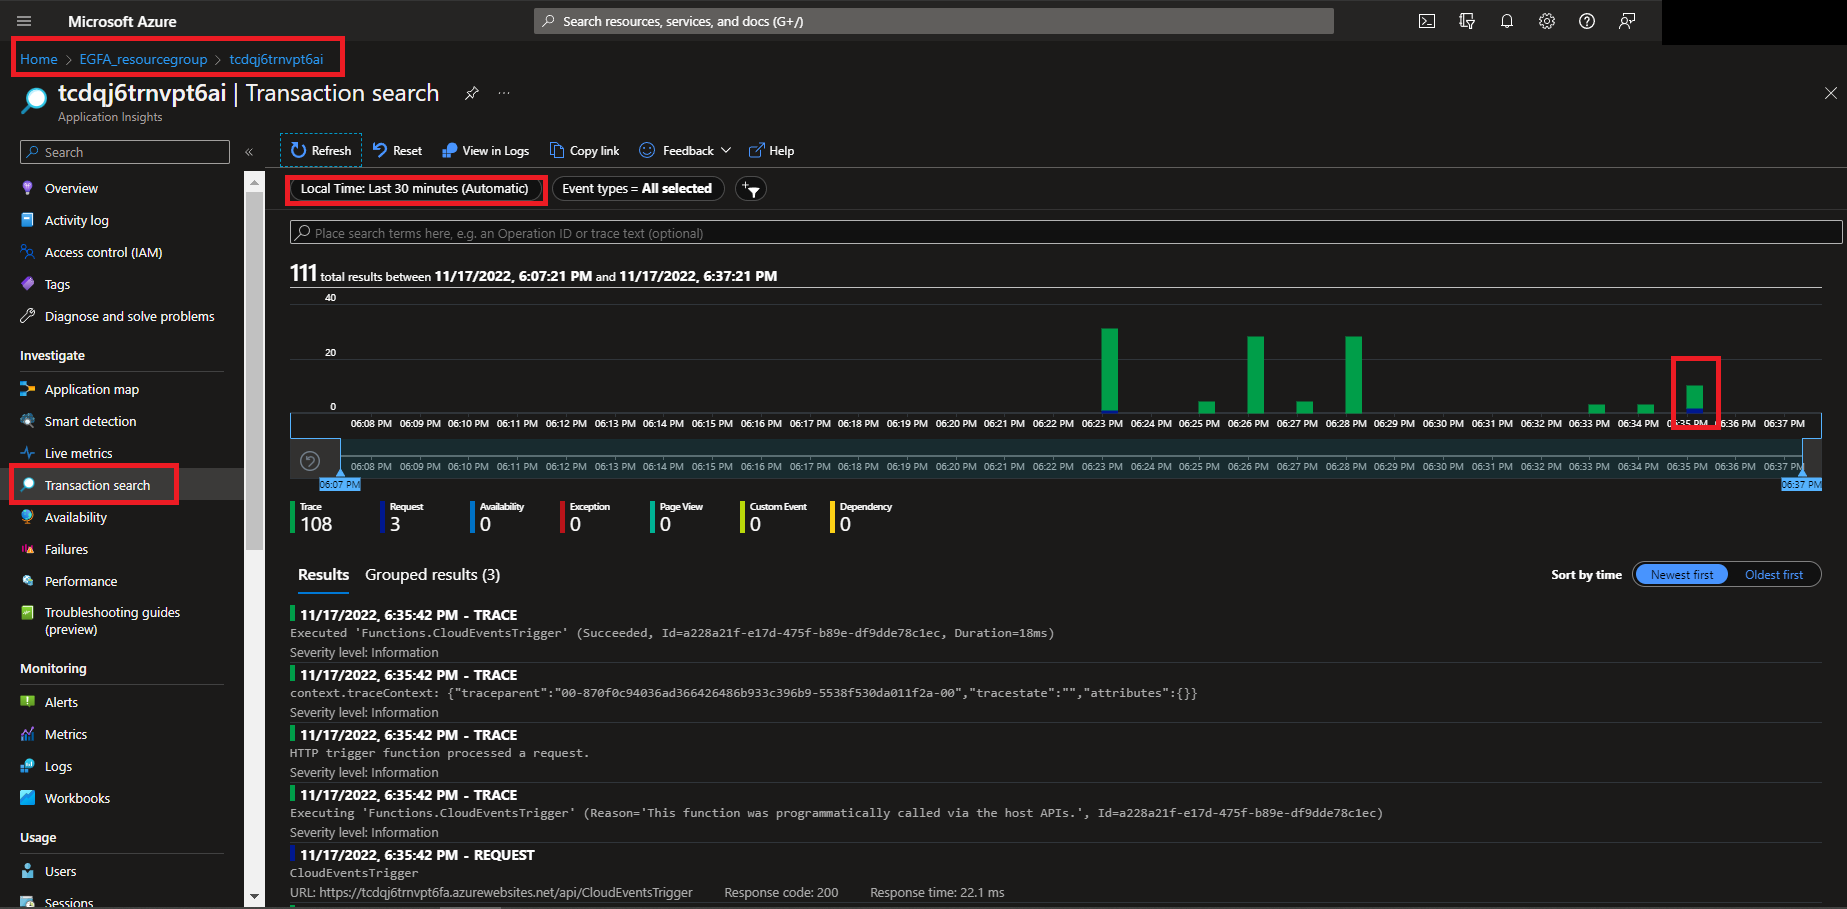This screenshot has height=909, width=1847.
Task: Open Help link in toolbar
Action: [772, 151]
